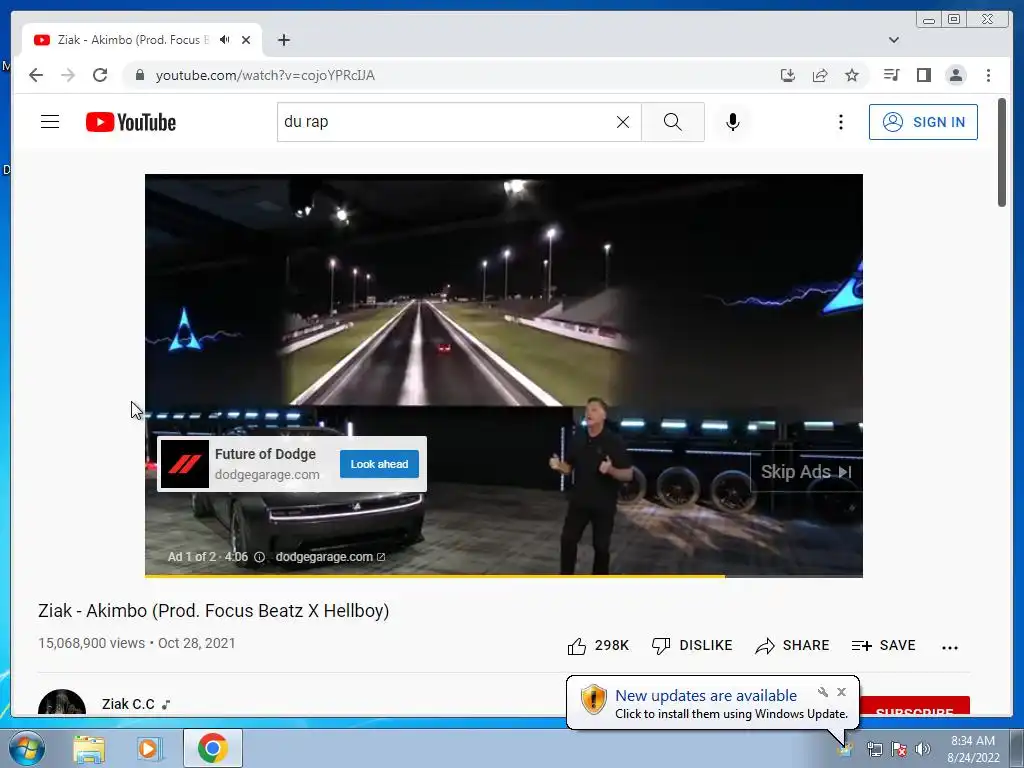The image size is (1024, 768).
Task: Mute the tab via its speaker icon
Action: 225,40
